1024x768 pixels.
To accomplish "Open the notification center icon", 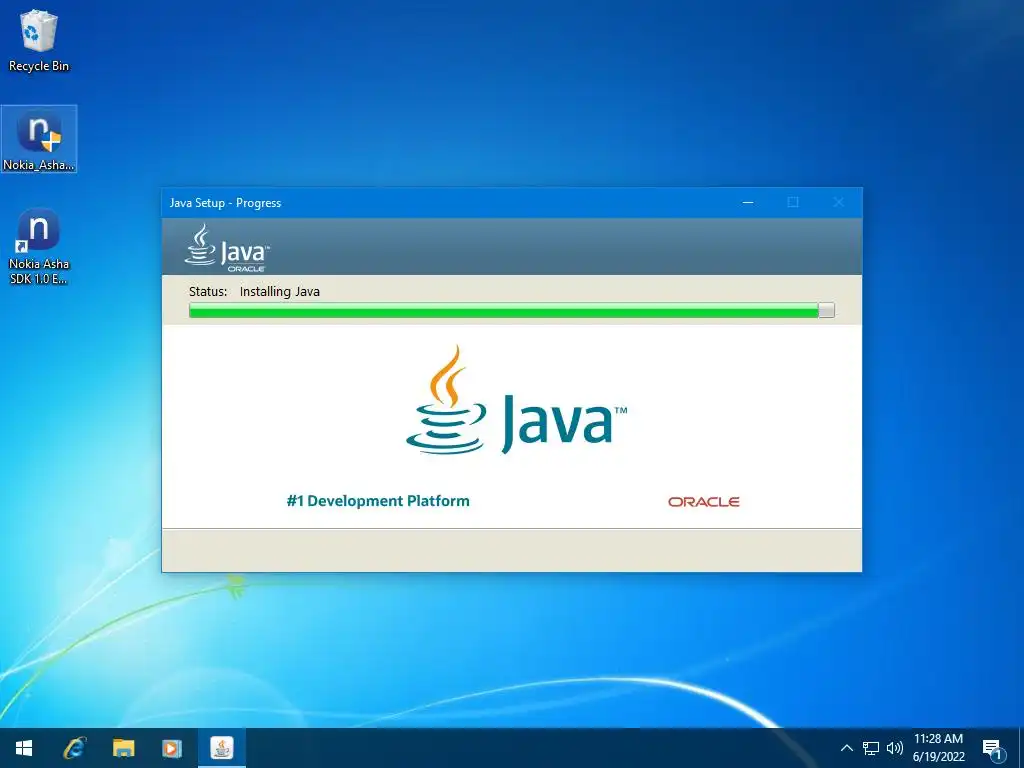I will (x=993, y=749).
